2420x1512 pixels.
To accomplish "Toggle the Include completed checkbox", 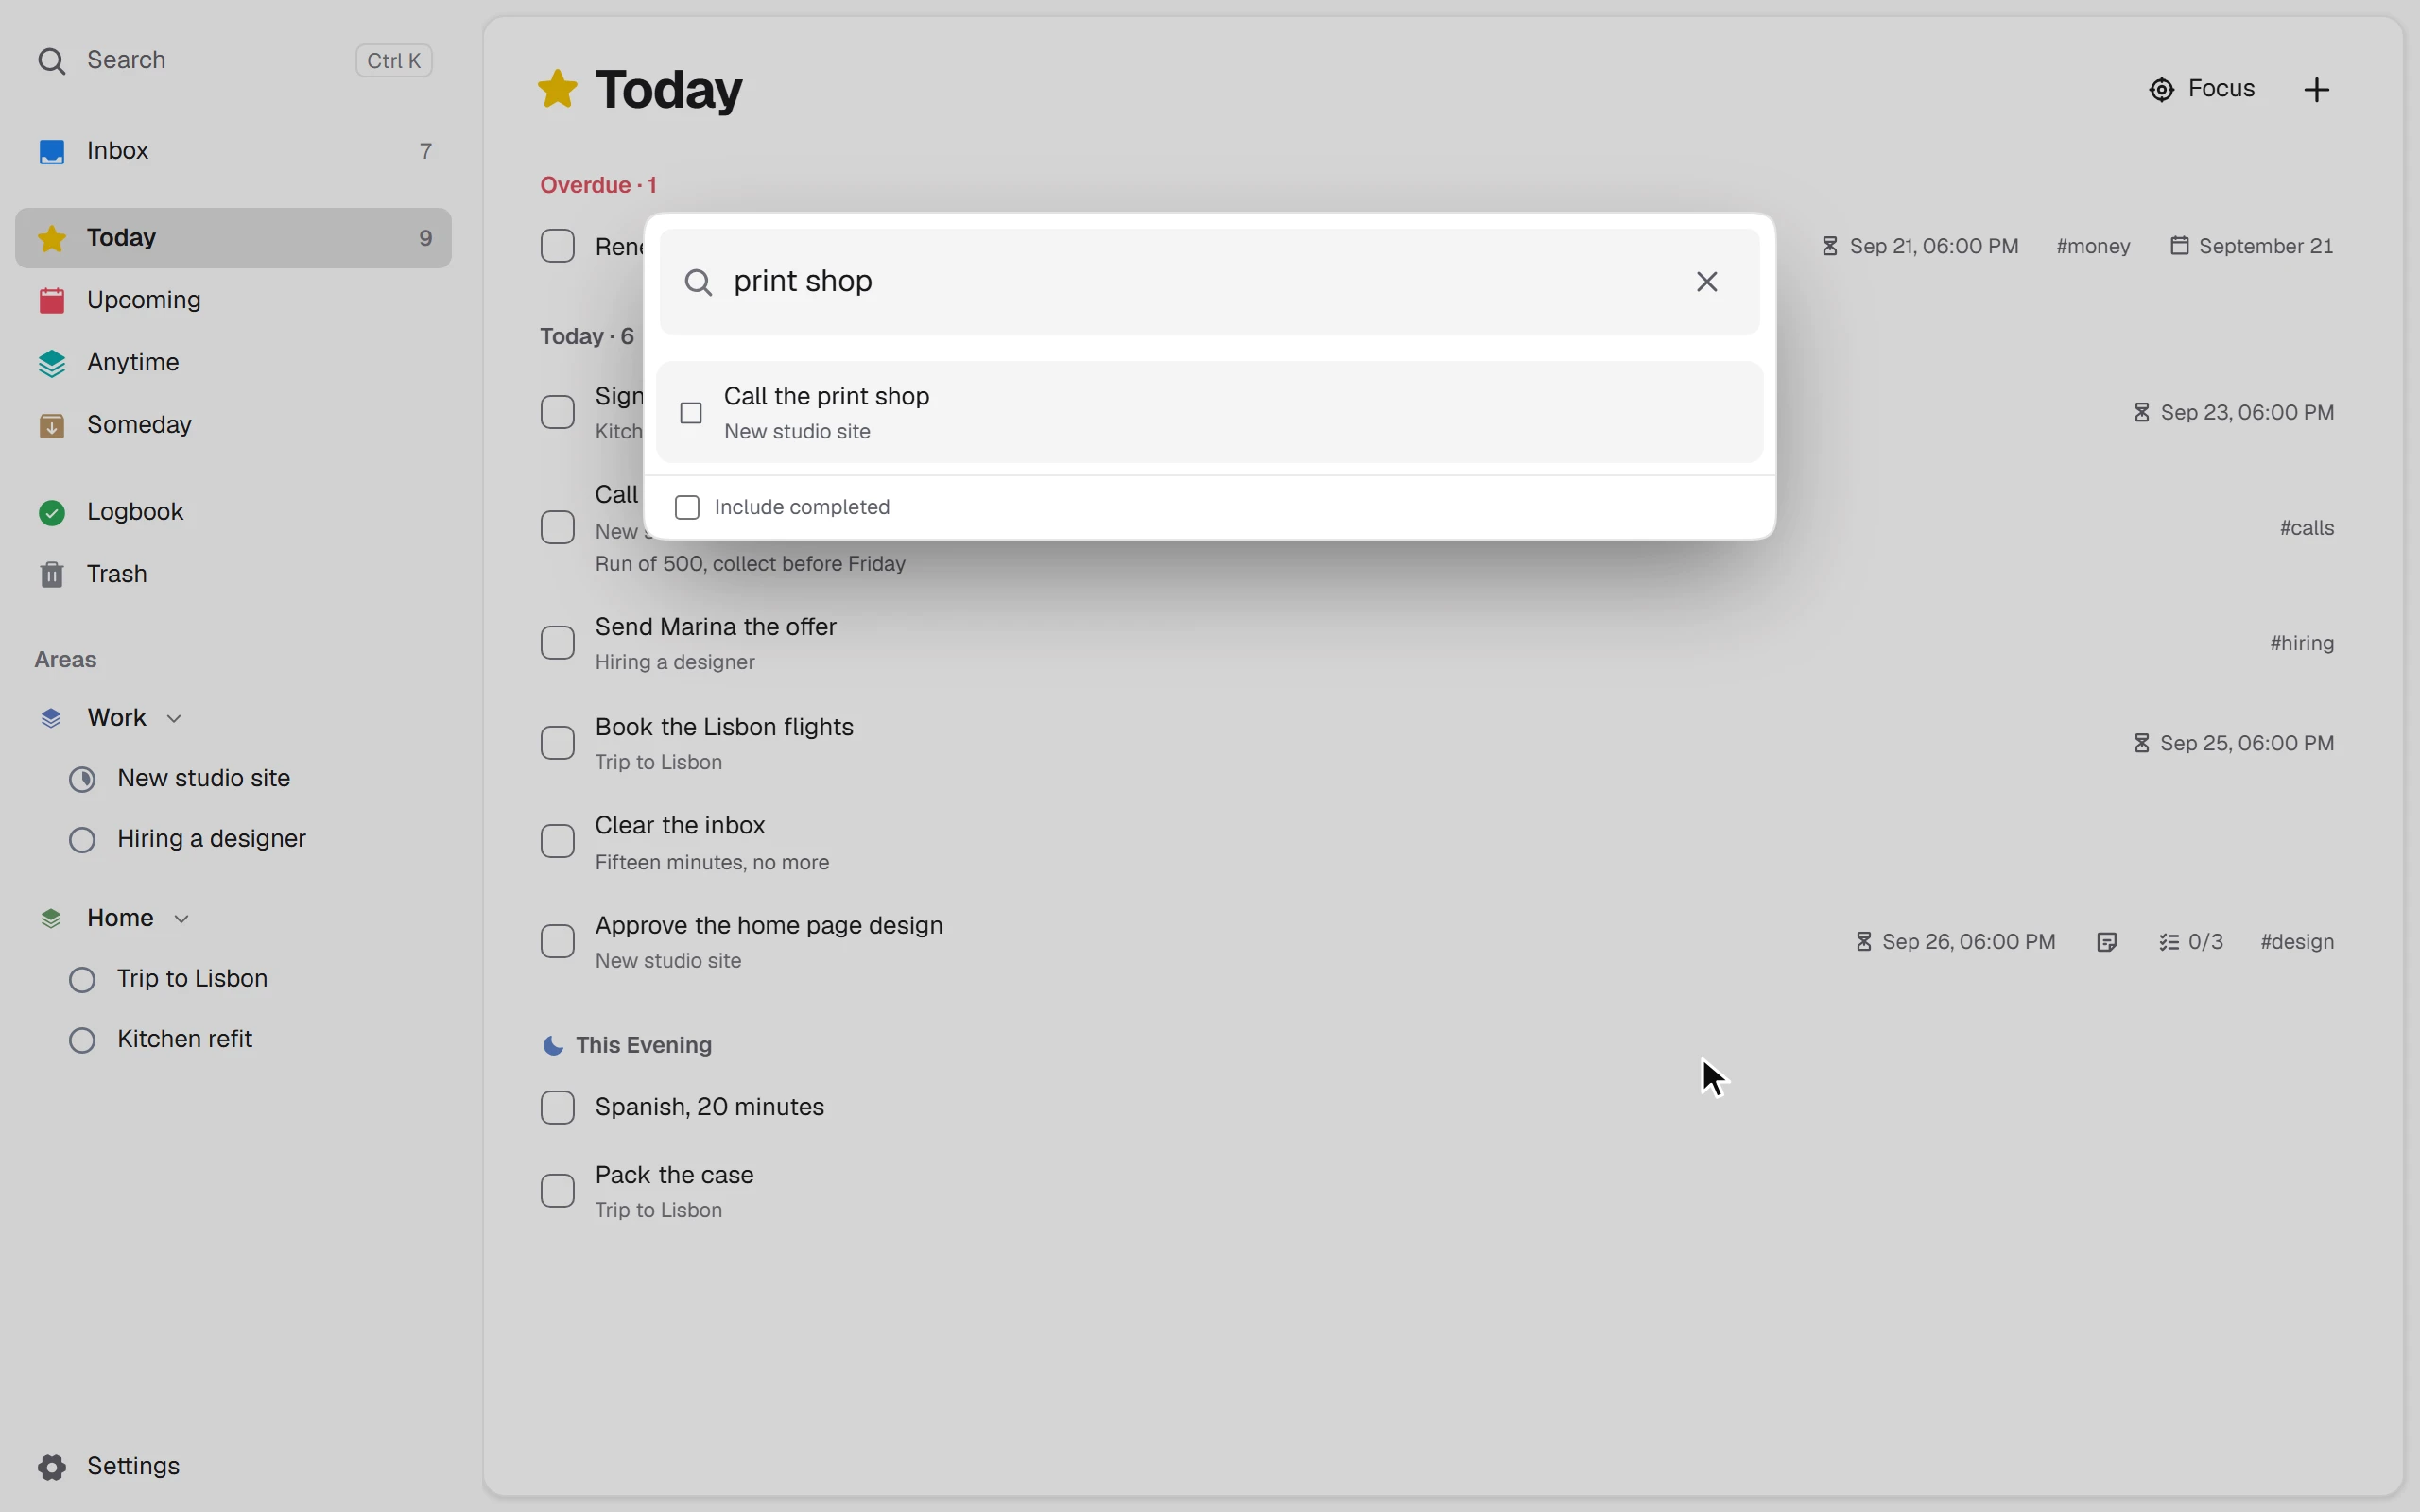I will [x=687, y=508].
